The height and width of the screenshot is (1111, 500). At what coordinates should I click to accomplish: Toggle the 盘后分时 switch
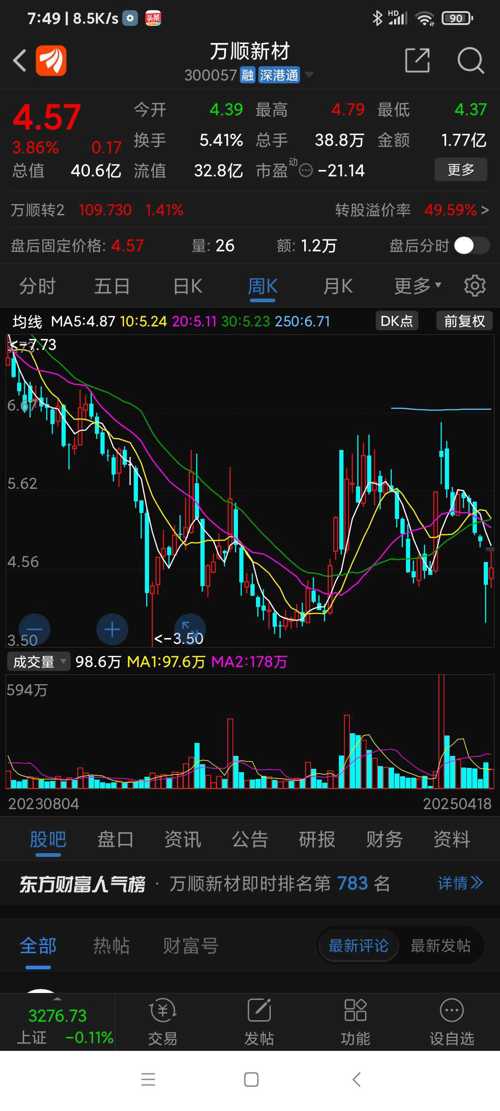tap(472, 246)
